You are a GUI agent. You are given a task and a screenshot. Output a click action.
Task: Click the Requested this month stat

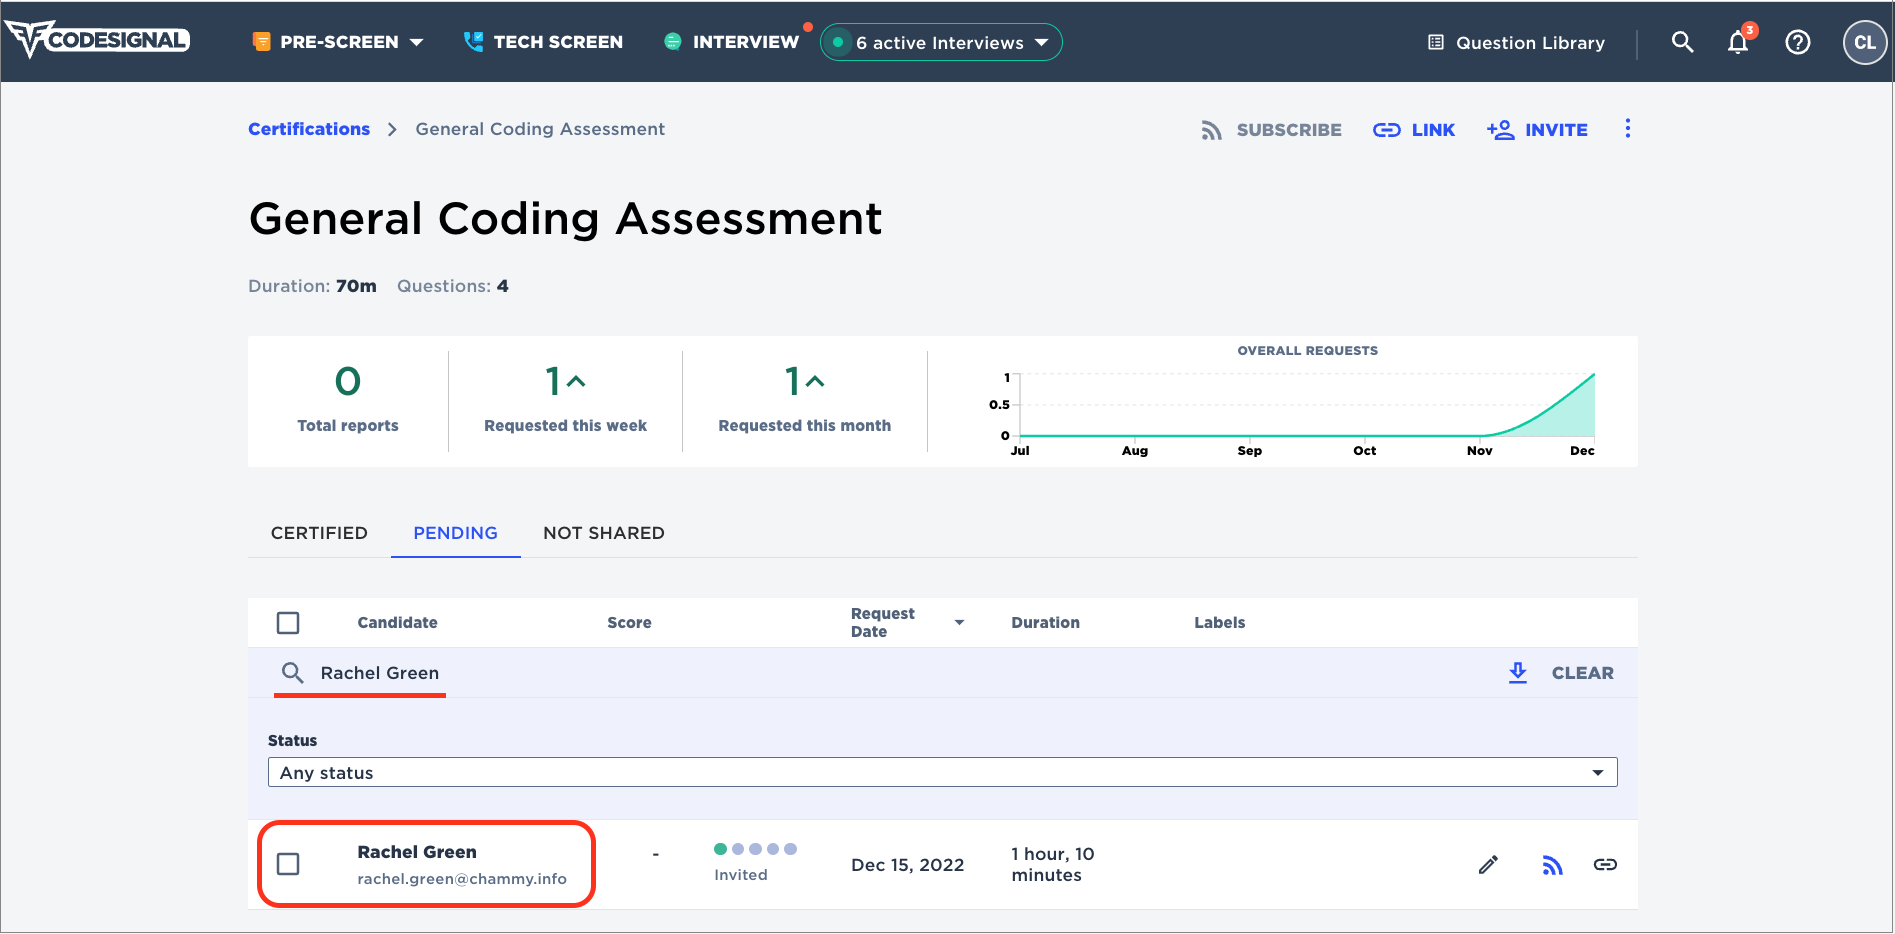804,400
